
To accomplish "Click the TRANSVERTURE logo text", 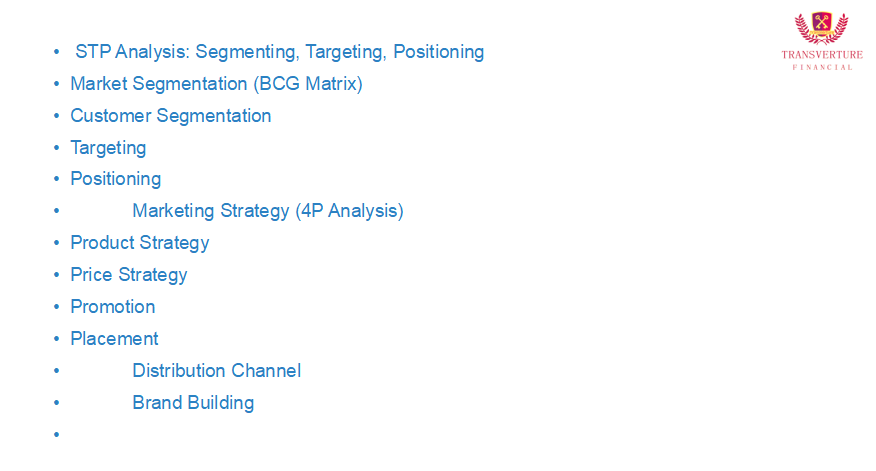I will click(x=822, y=55).
